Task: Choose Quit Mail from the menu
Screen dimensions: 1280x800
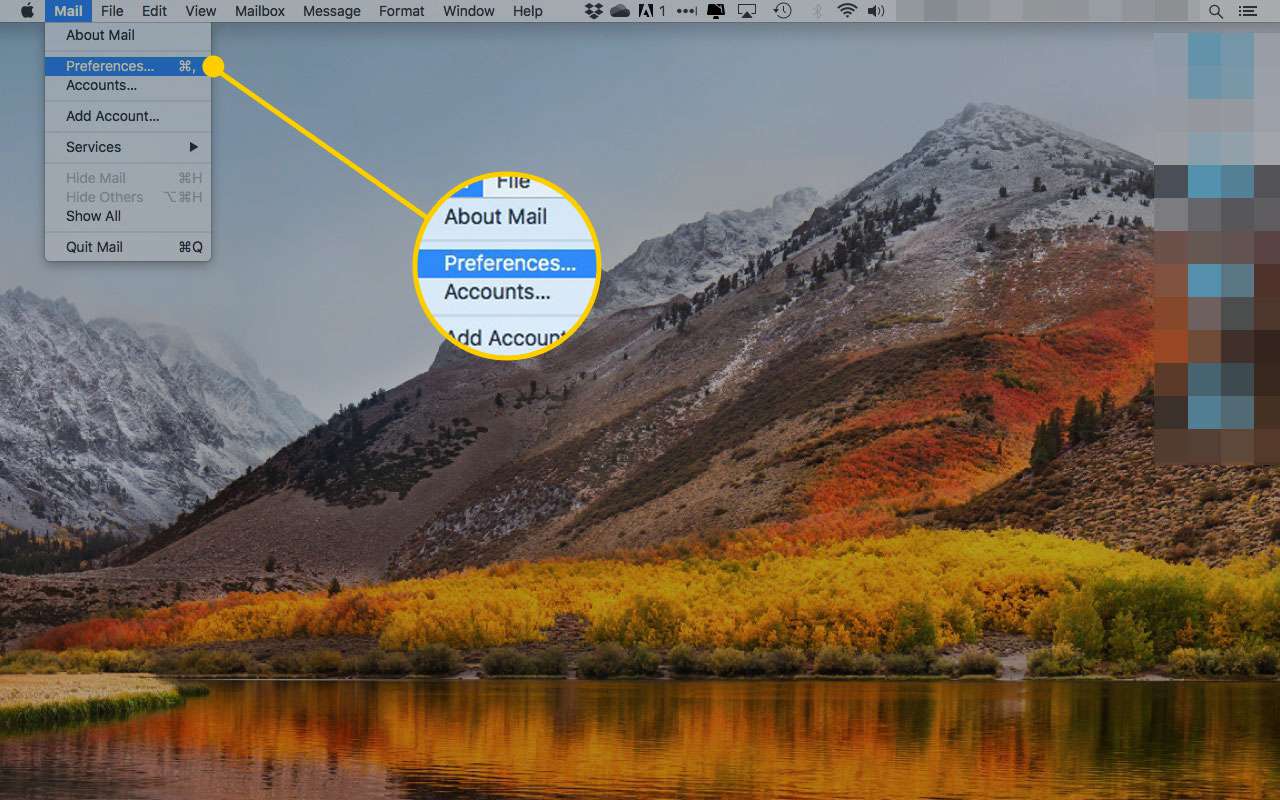Action: click(128, 247)
